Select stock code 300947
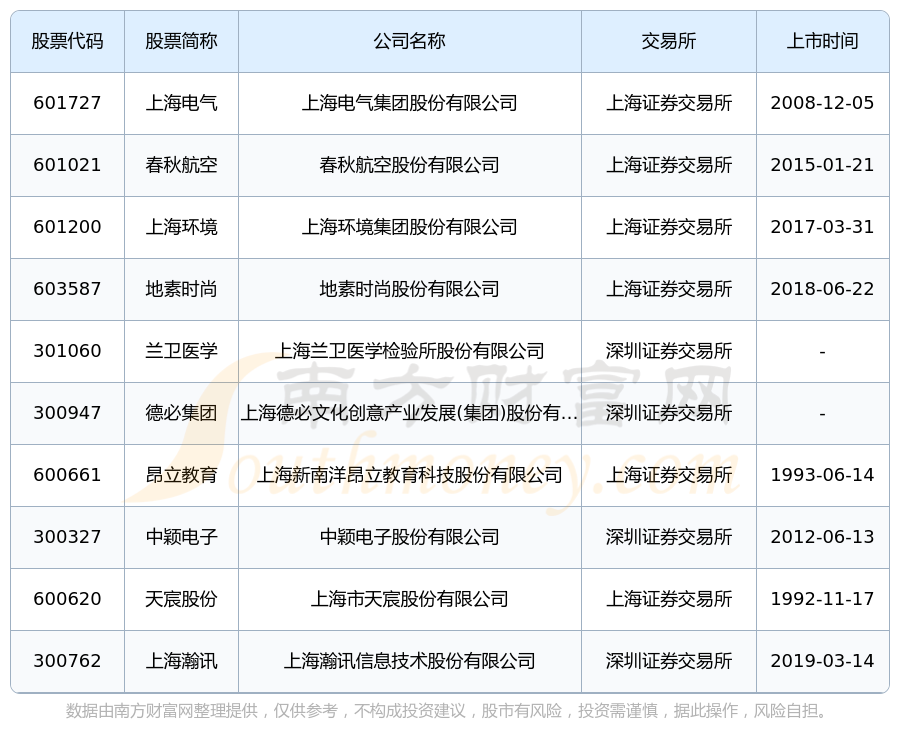This screenshot has height=738, width=900. click(67, 413)
